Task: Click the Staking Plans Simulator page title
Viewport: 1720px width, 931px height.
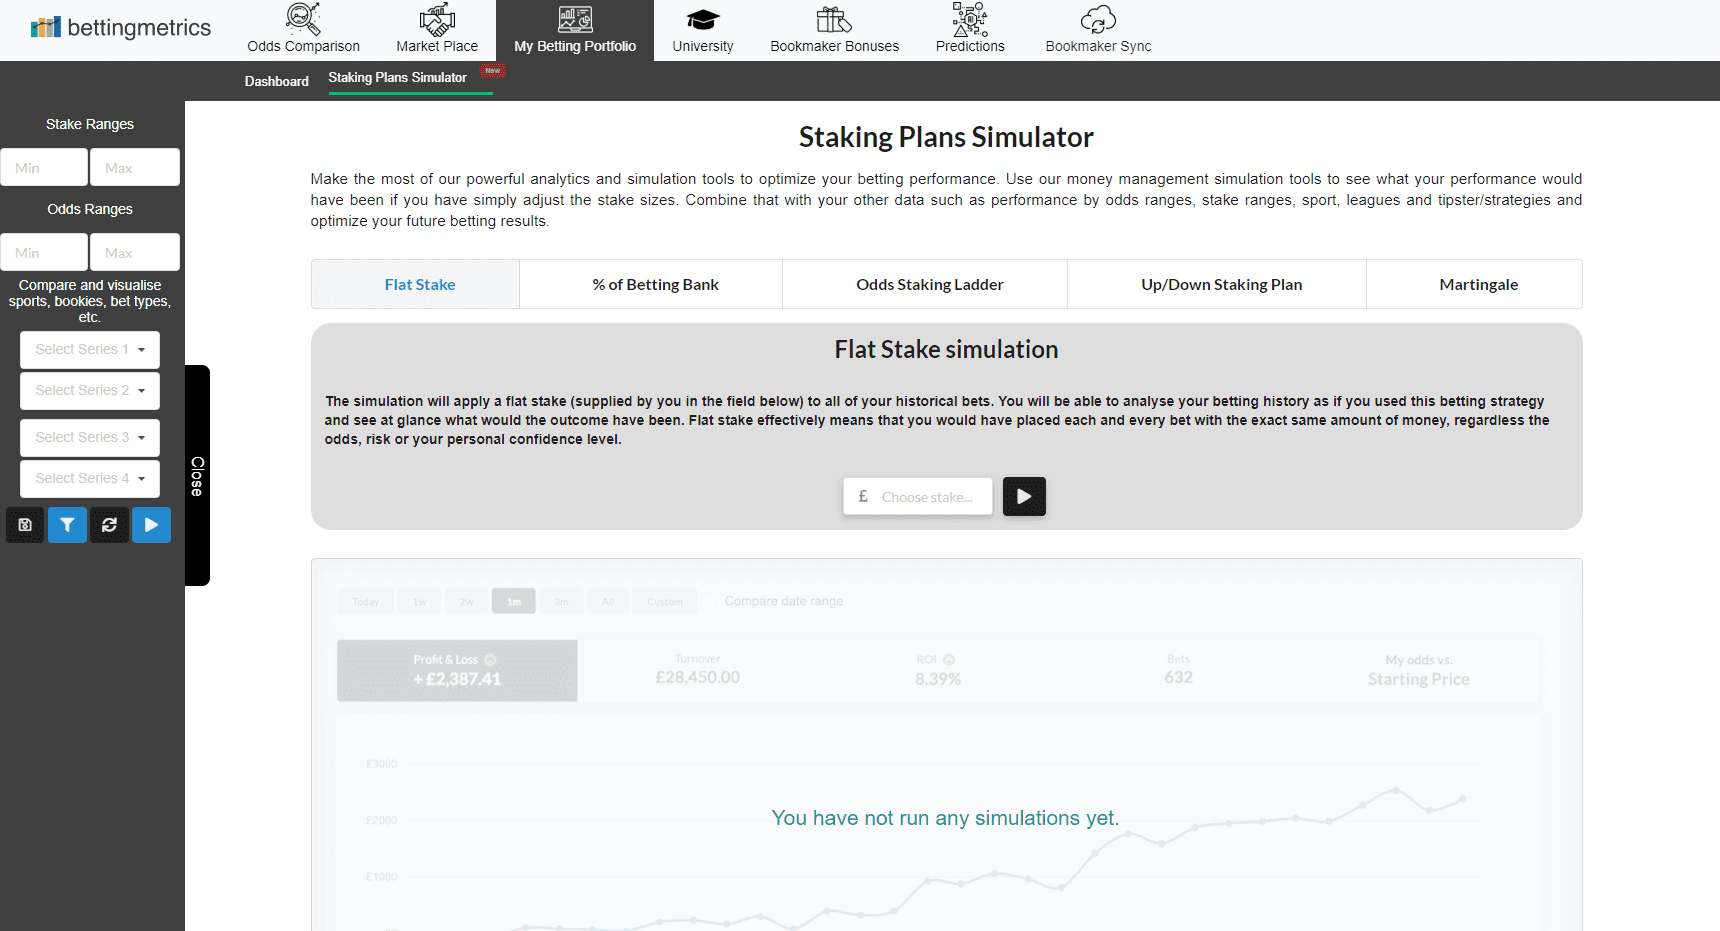Action: [x=946, y=137]
